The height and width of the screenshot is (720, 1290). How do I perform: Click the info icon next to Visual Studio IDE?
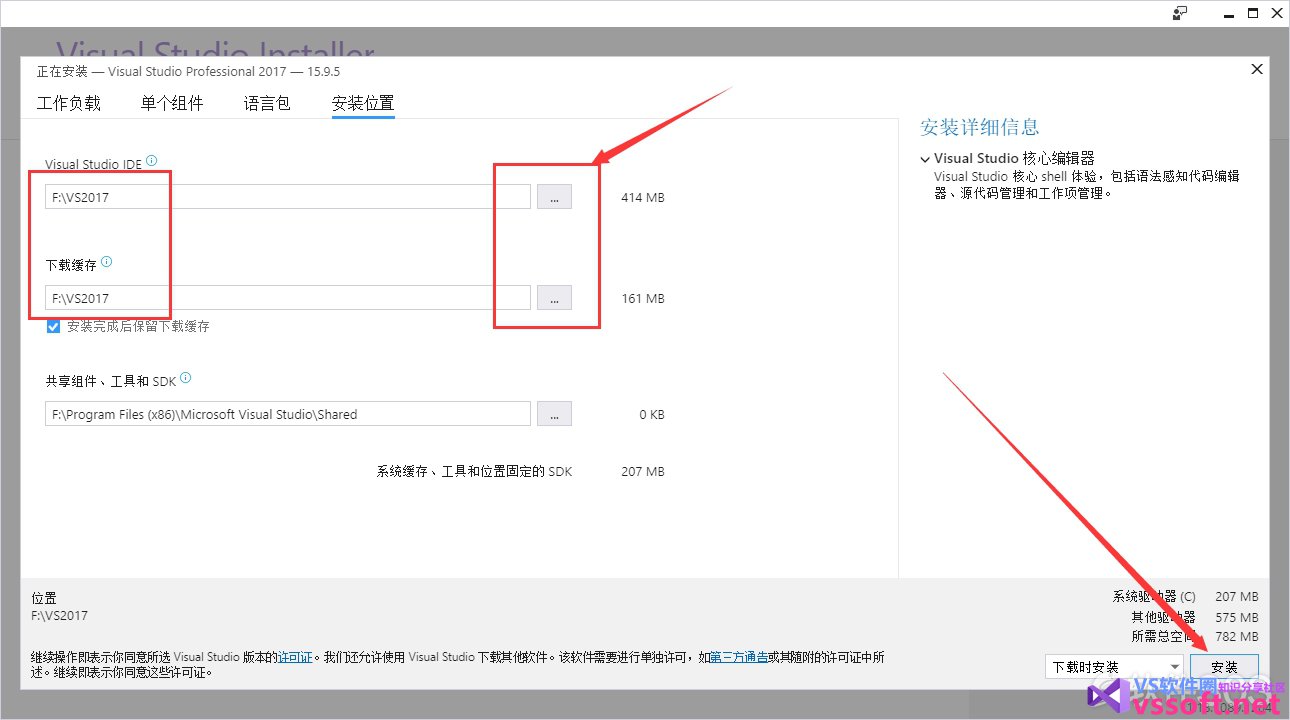[x=151, y=161]
